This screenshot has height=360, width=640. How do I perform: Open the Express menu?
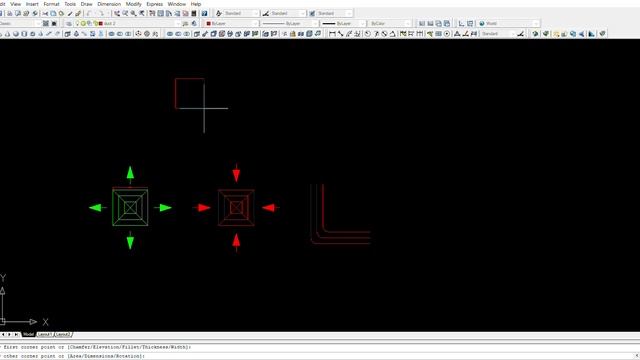pos(155,4)
